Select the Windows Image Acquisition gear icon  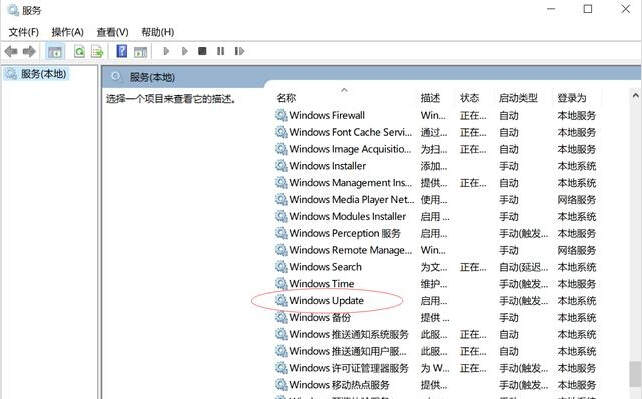pos(281,149)
